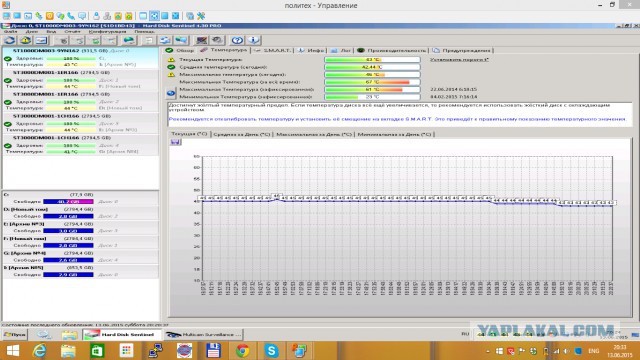Click the first monitor icon in remote toolbar

7,16
